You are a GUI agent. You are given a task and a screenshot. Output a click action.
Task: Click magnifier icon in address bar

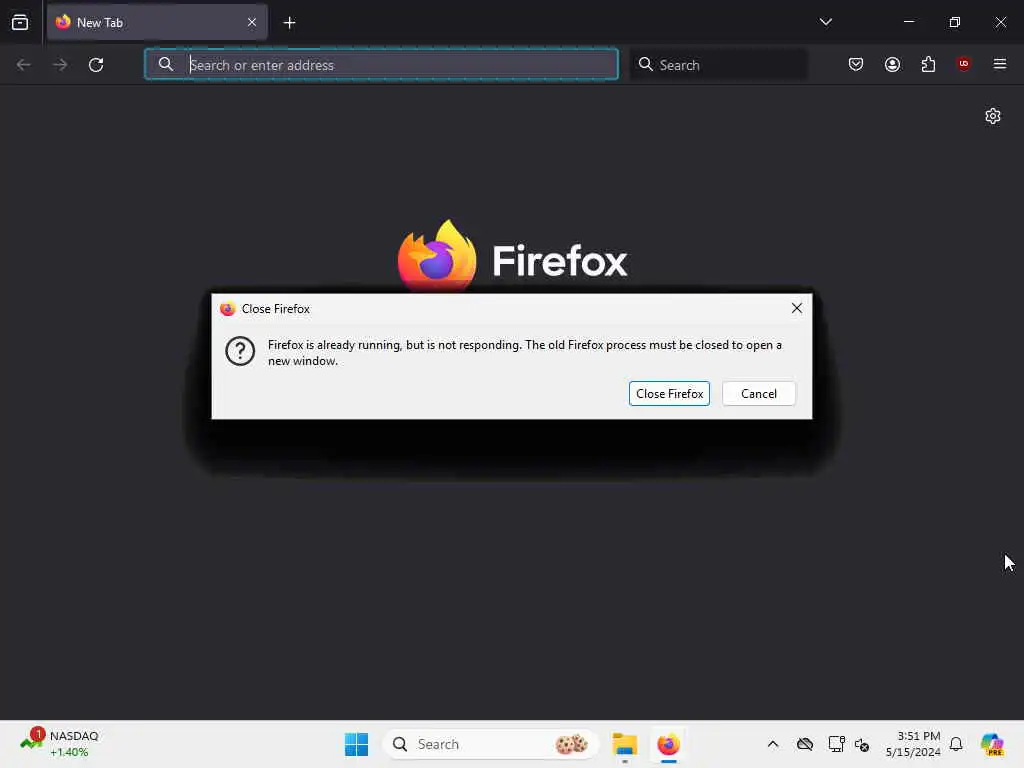(166, 64)
